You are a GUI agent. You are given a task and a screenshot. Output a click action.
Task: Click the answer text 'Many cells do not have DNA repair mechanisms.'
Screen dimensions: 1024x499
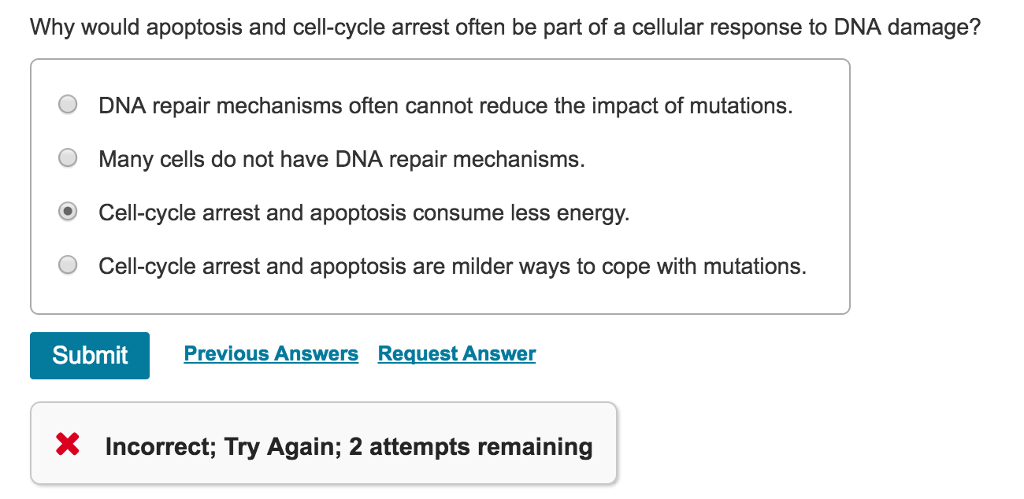(342, 159)
